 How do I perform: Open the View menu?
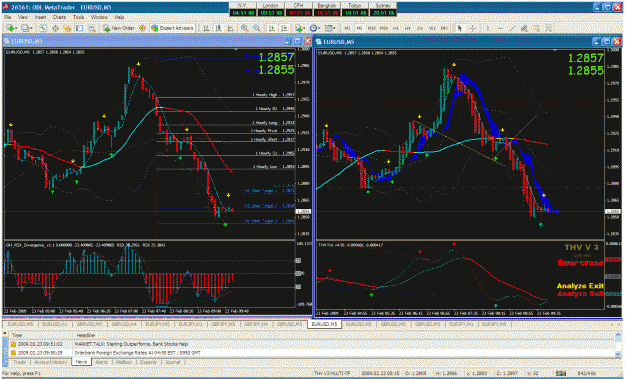[23, 18]
